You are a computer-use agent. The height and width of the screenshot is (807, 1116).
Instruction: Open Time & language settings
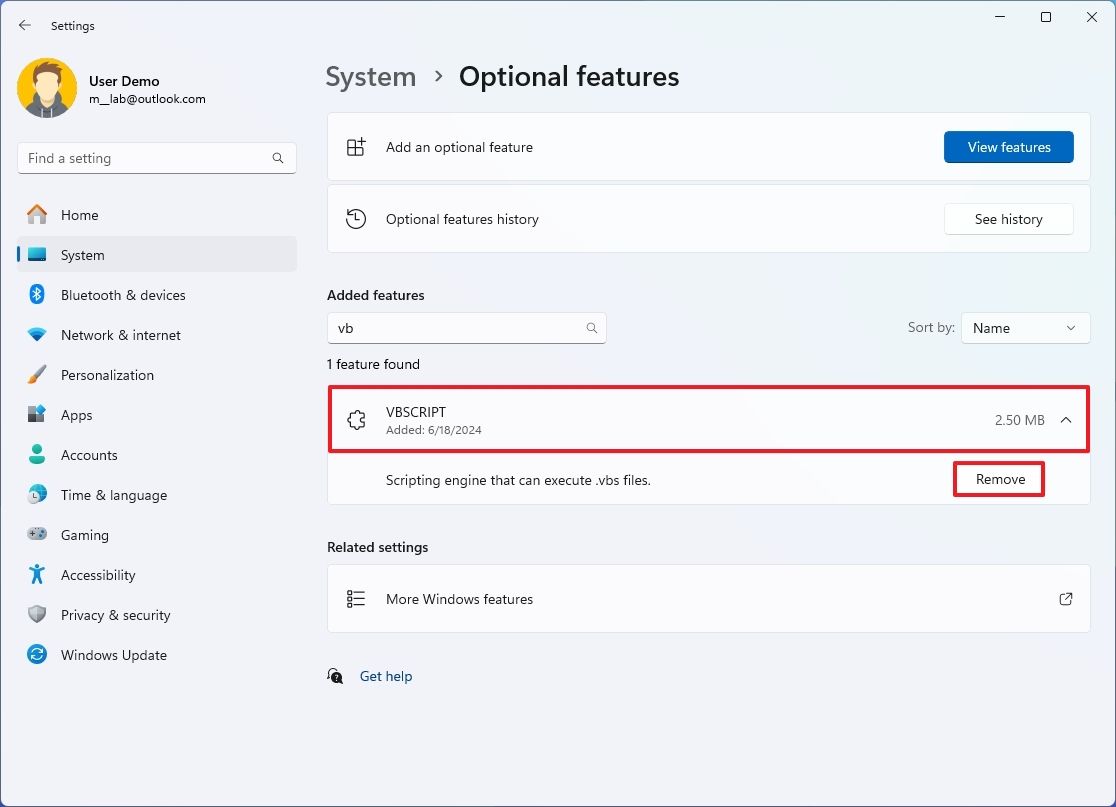[157, 495]
